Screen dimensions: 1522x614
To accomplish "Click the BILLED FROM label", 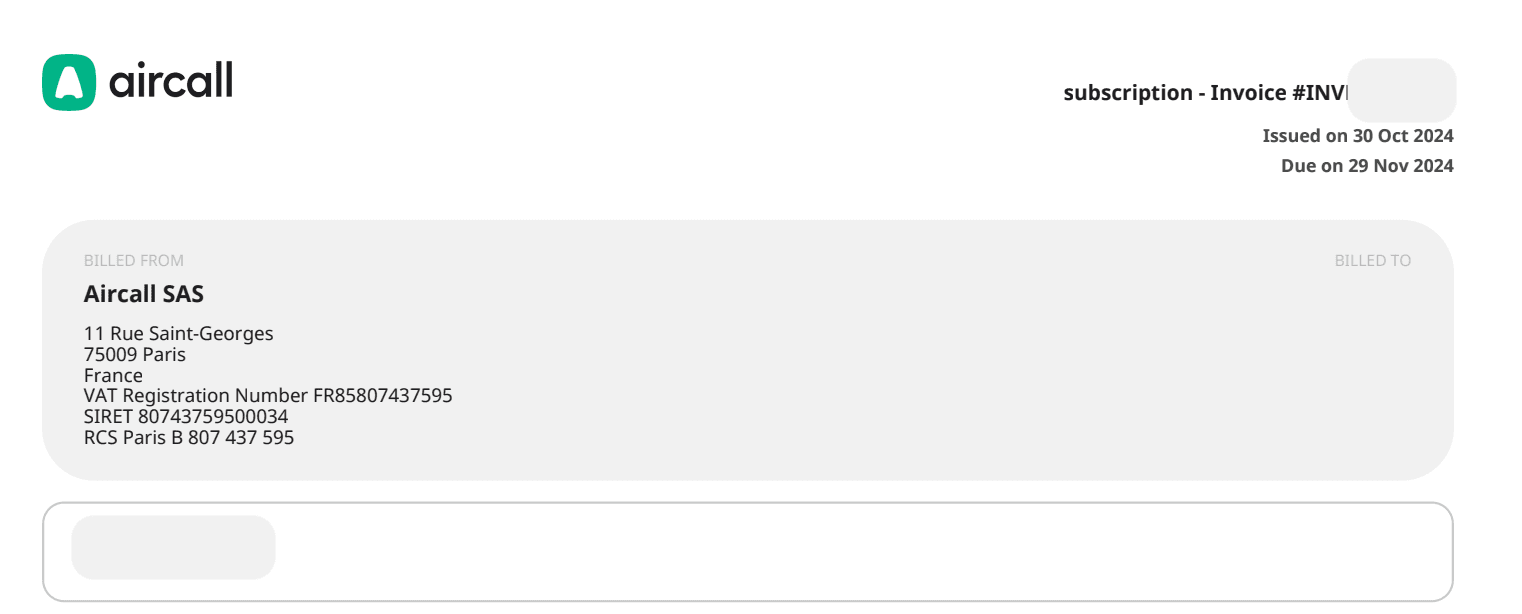I will pyautogui.click(x=134, y=261).
